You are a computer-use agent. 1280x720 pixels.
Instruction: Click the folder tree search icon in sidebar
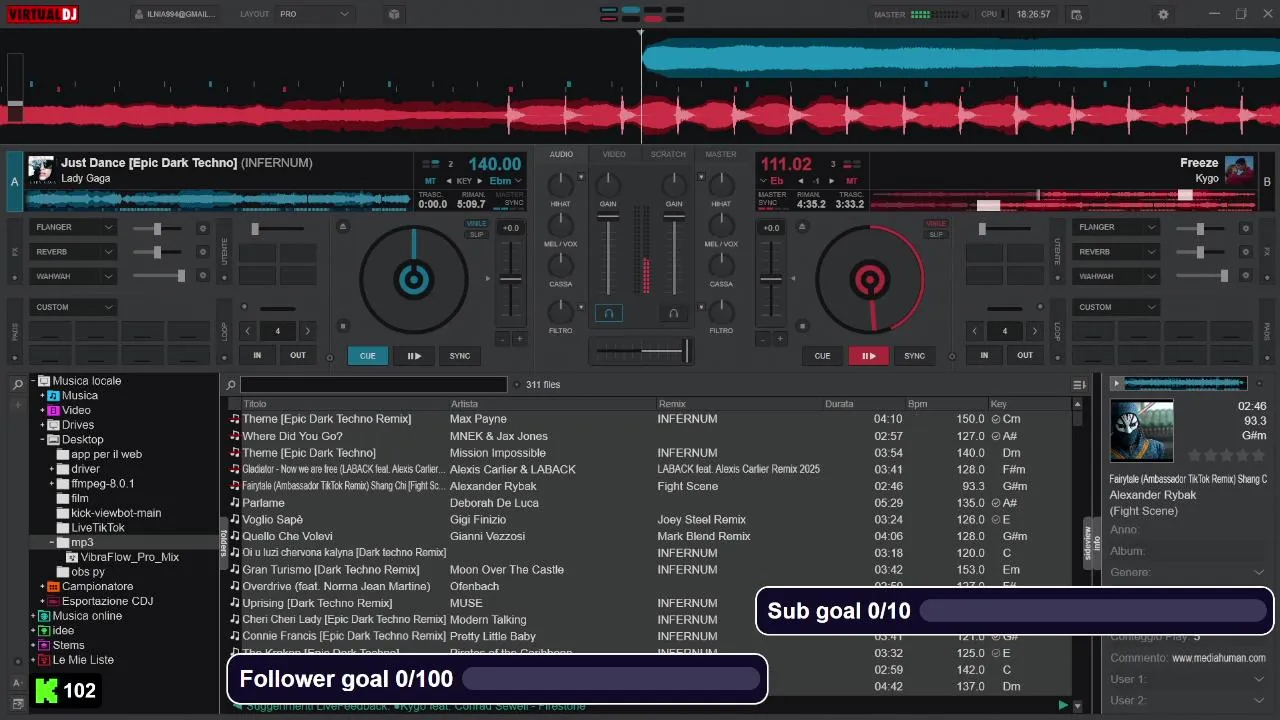point(17,385)
